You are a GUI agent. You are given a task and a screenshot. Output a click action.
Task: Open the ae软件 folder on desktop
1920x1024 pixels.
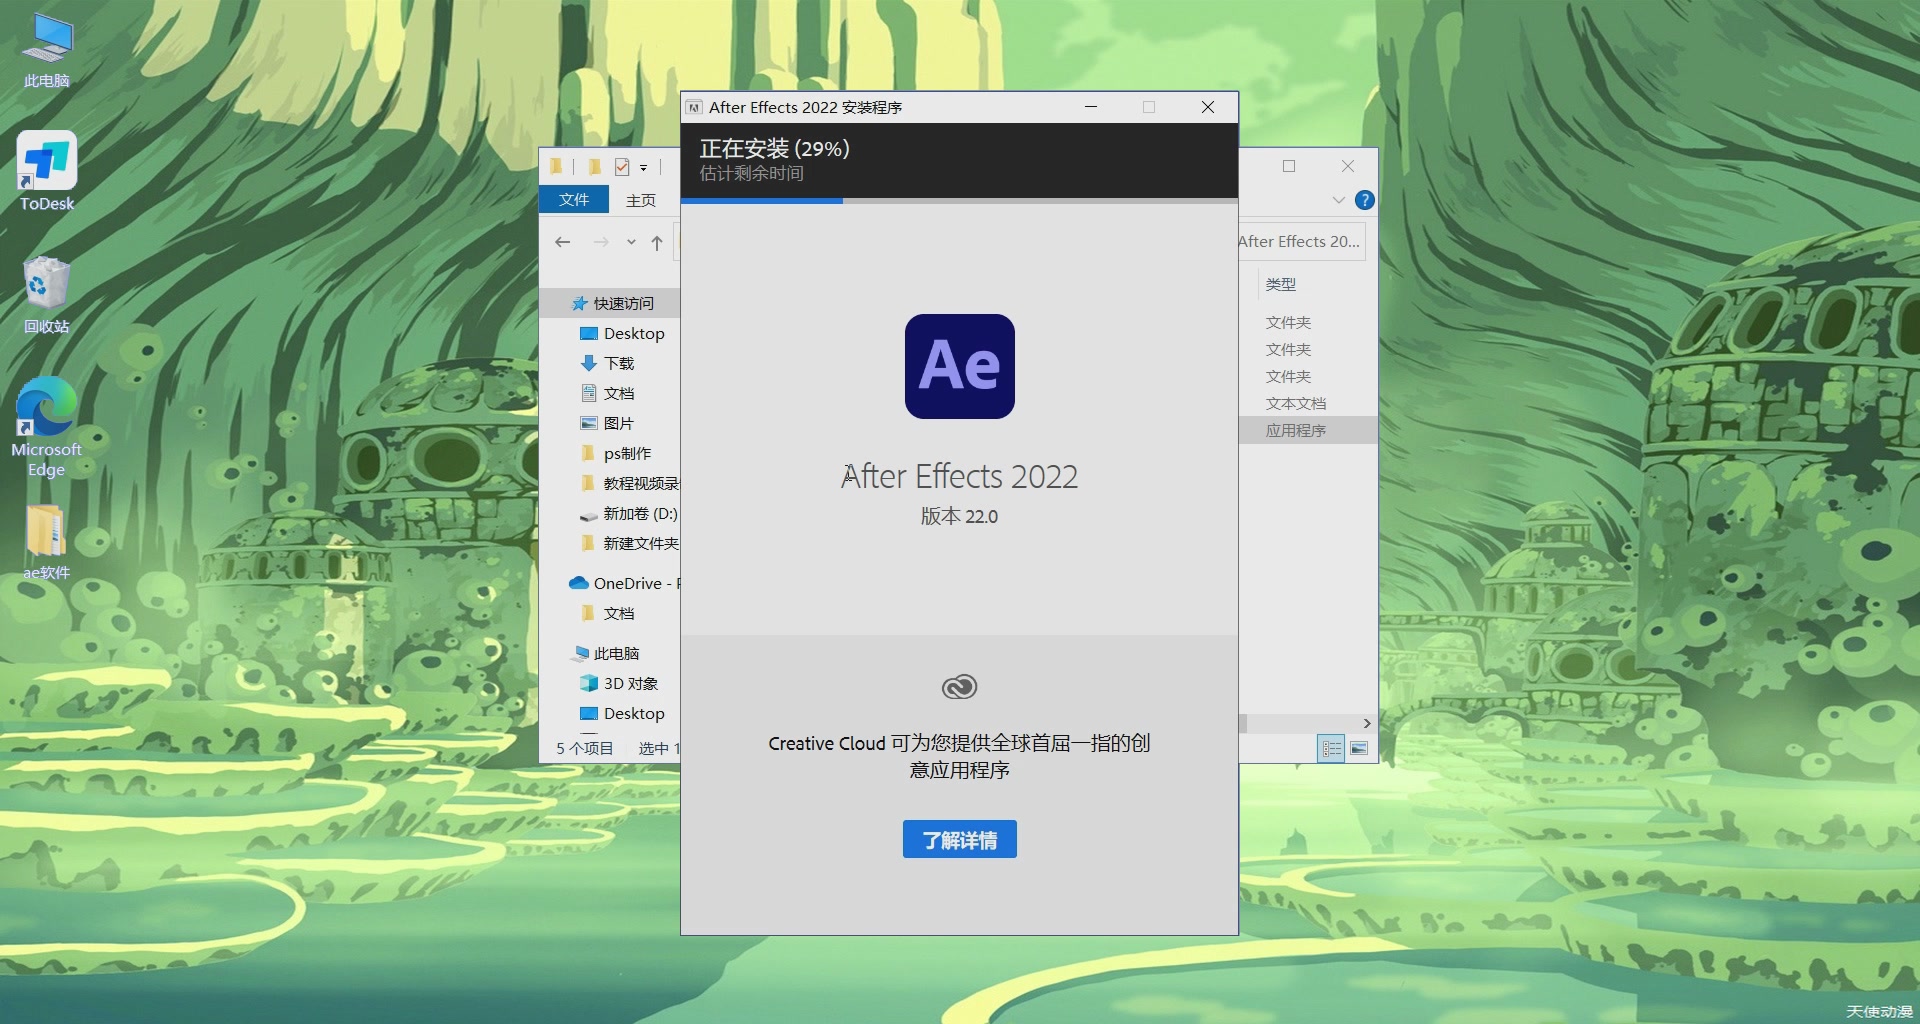pyautogui.click(x=46, y=542)
